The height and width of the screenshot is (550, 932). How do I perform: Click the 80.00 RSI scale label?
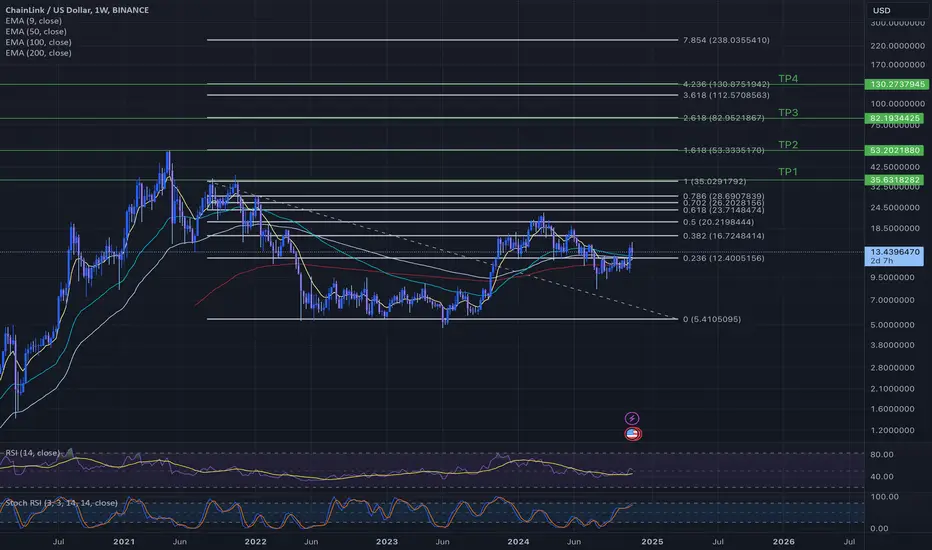click(882, 455)
